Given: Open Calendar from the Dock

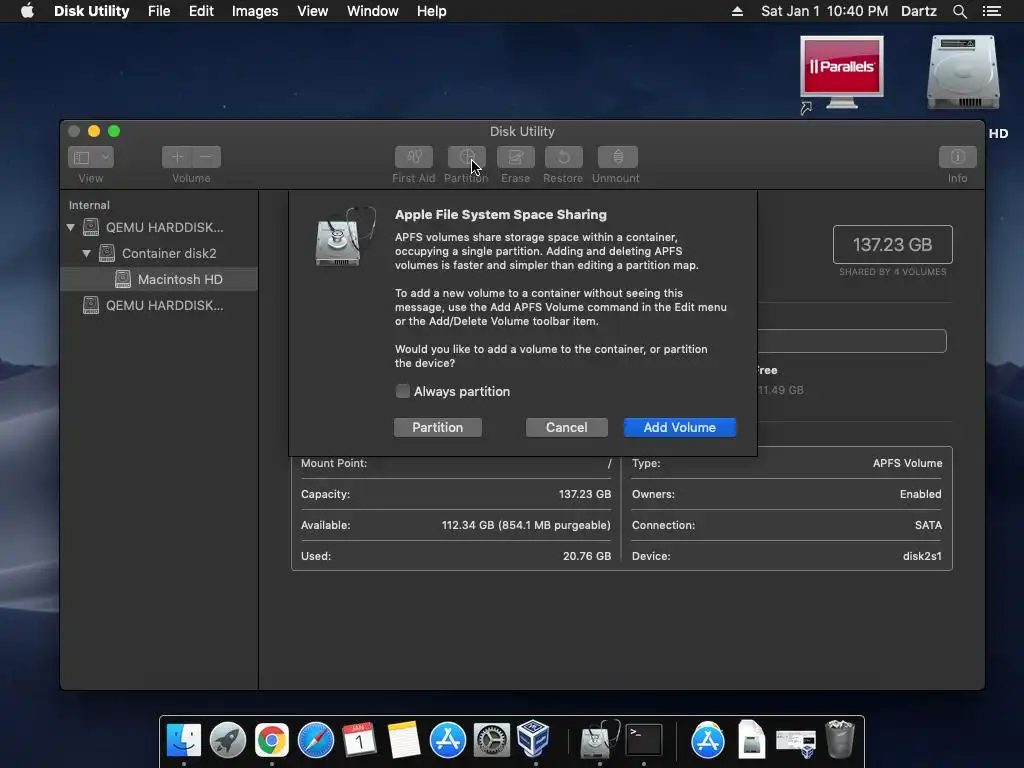Looking at the screenshot, I should point(359,740).
